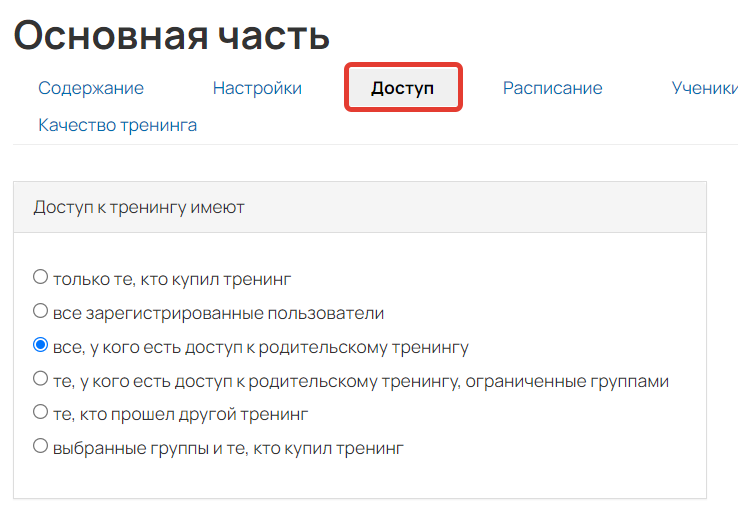Choose 'выбранные группы и те, кто купил тренинг'

(40, 446)
